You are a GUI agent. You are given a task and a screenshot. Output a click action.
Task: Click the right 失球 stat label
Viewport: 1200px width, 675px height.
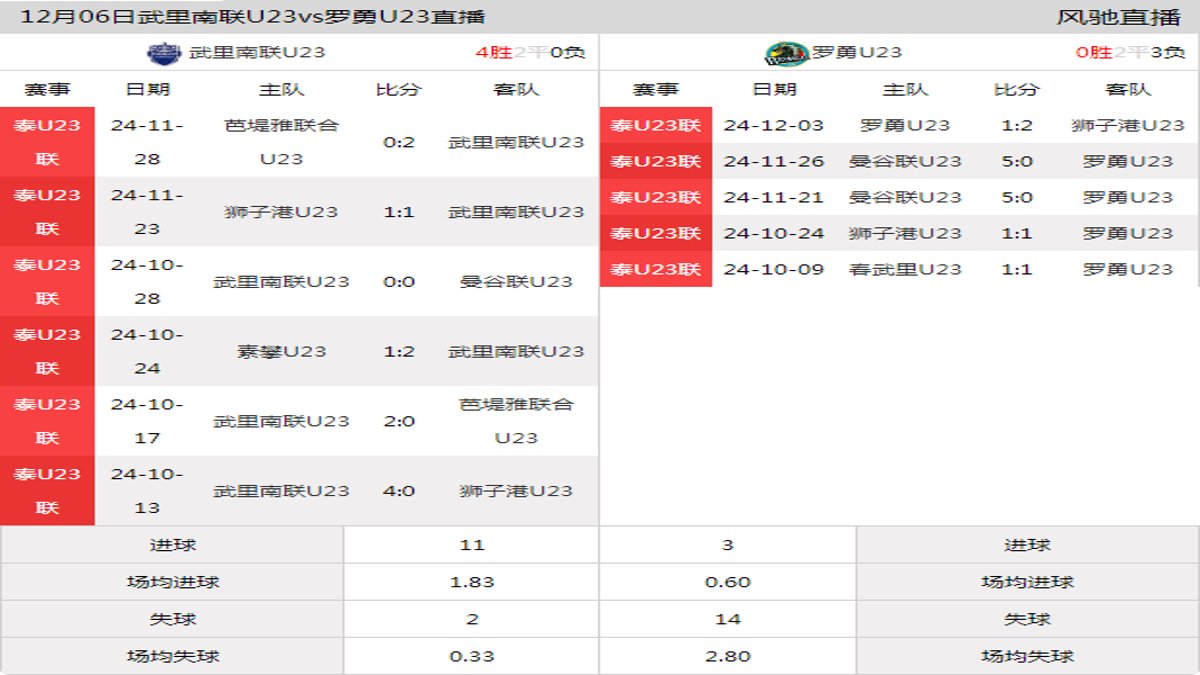pyautogui.click(x=1028, y=619)
